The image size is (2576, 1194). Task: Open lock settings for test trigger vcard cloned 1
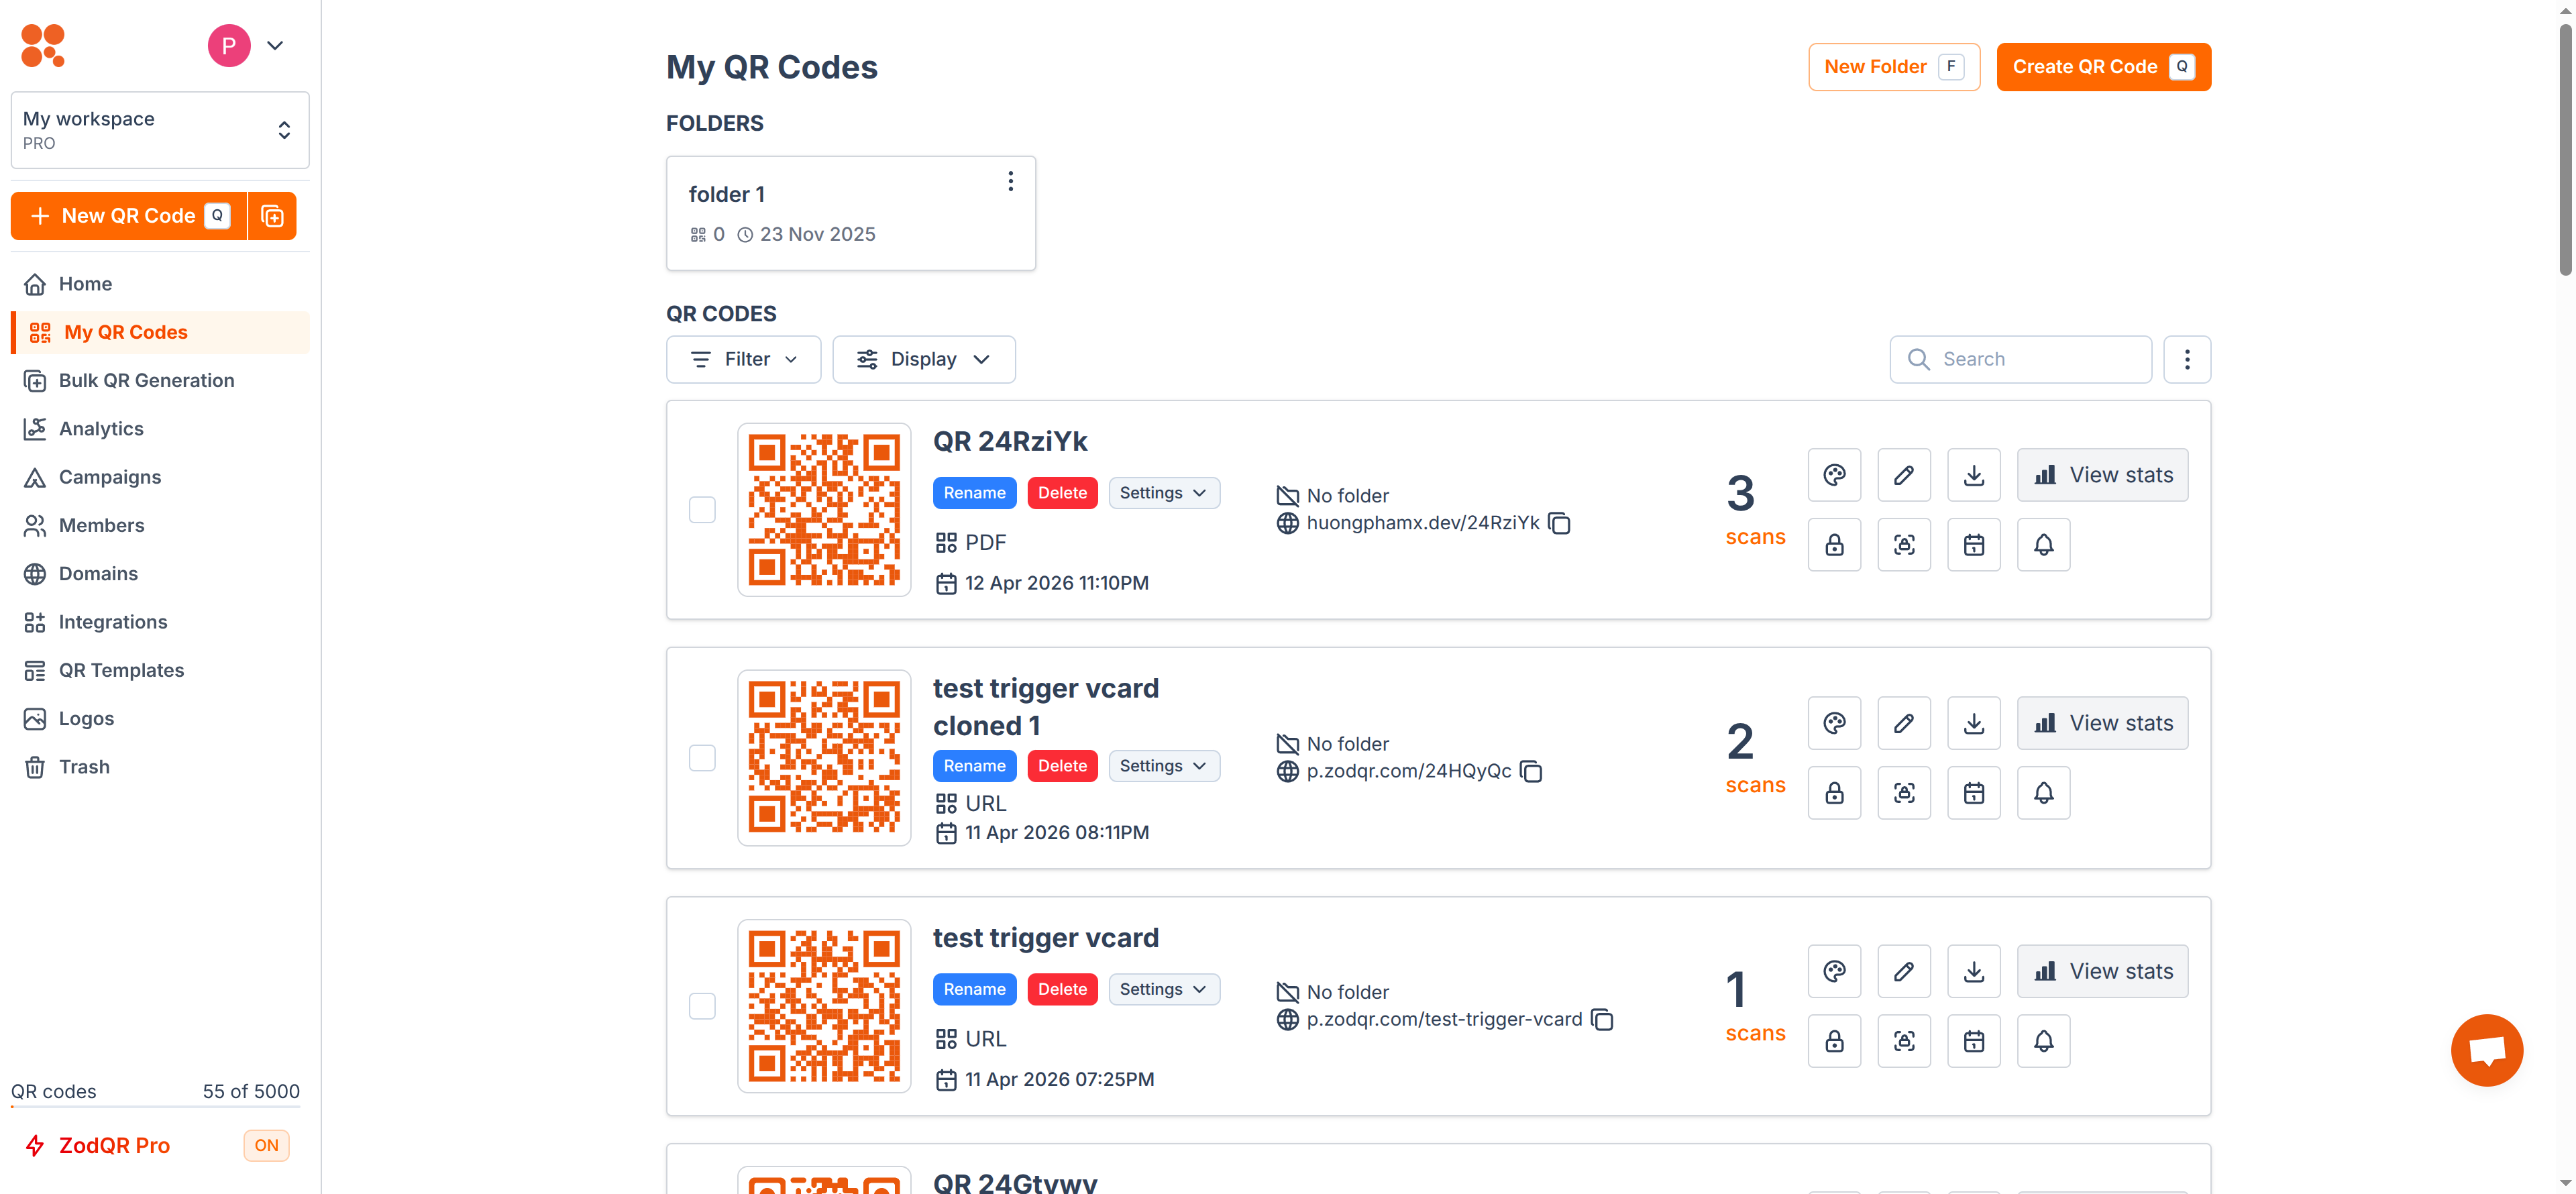[x=1834, y=793]
